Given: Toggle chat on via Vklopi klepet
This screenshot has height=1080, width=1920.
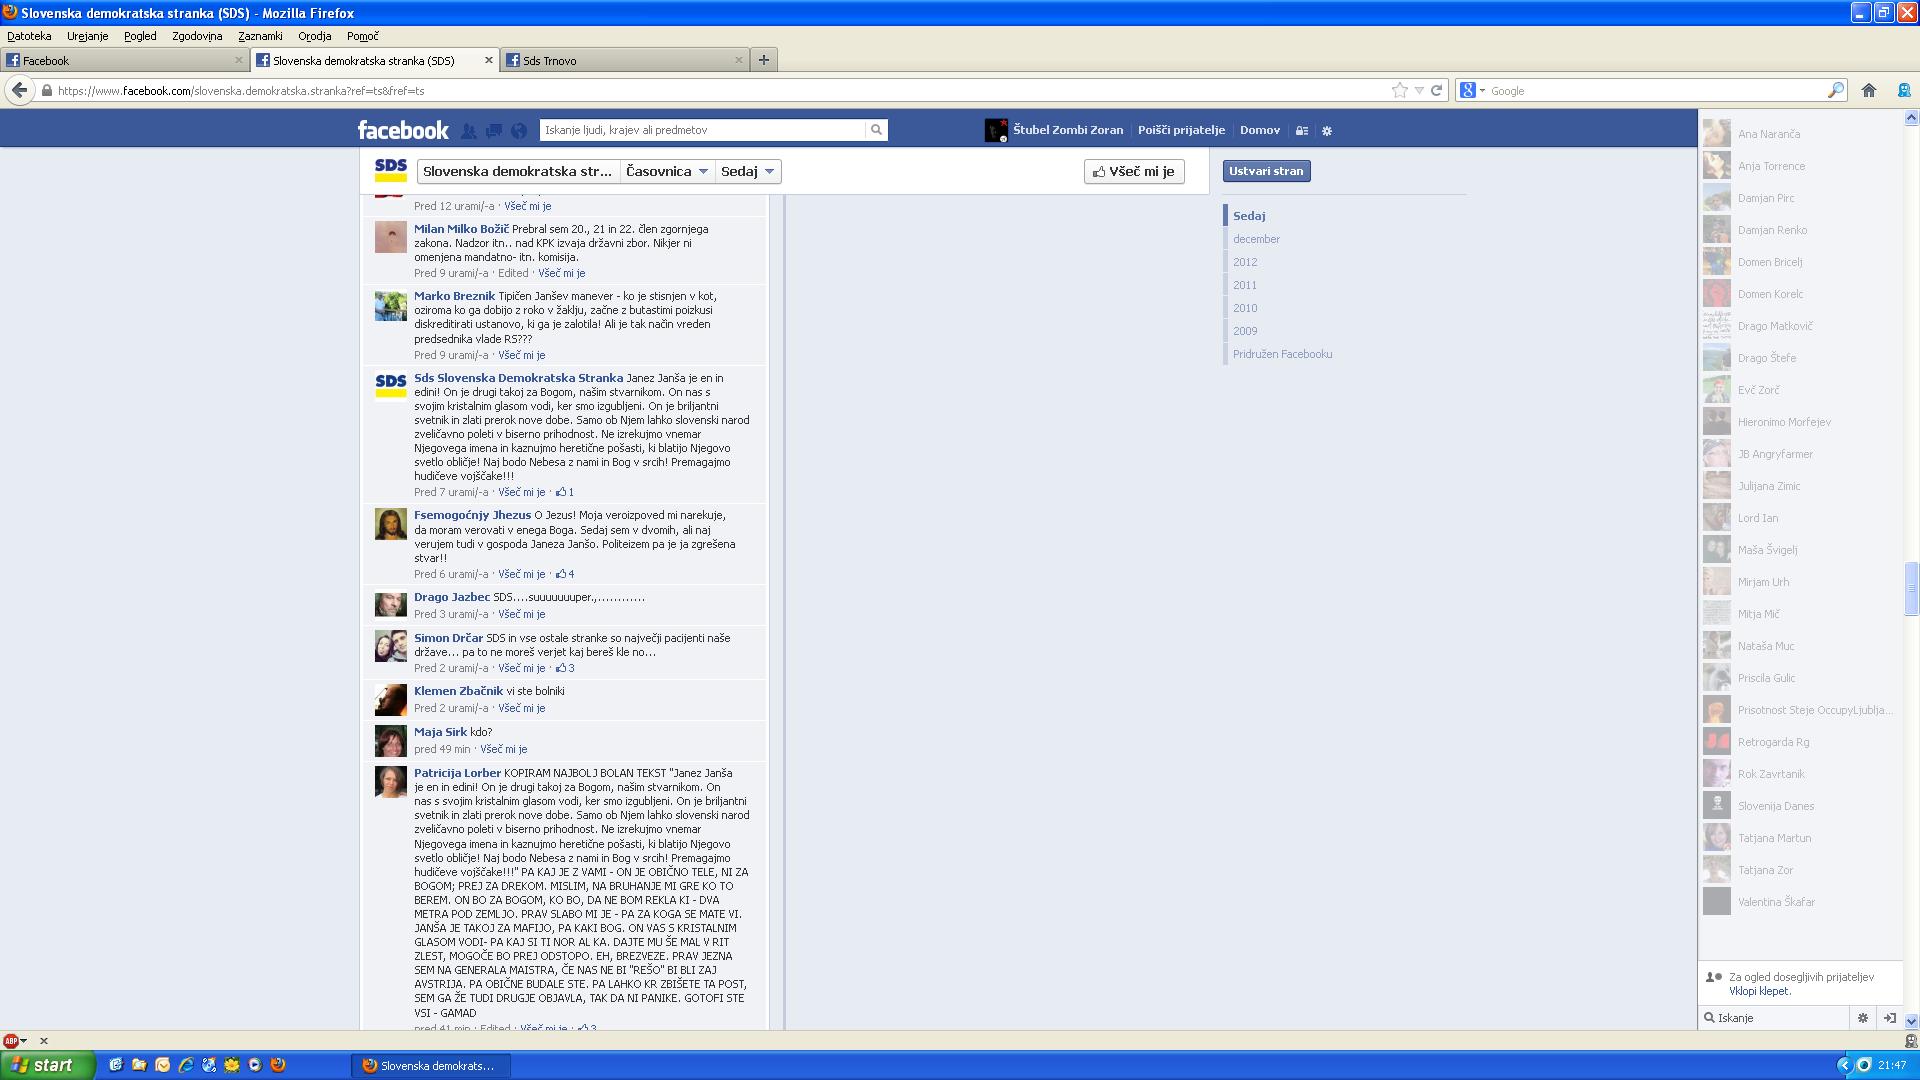Looking at the screenshot, I should click(1759, 991).
